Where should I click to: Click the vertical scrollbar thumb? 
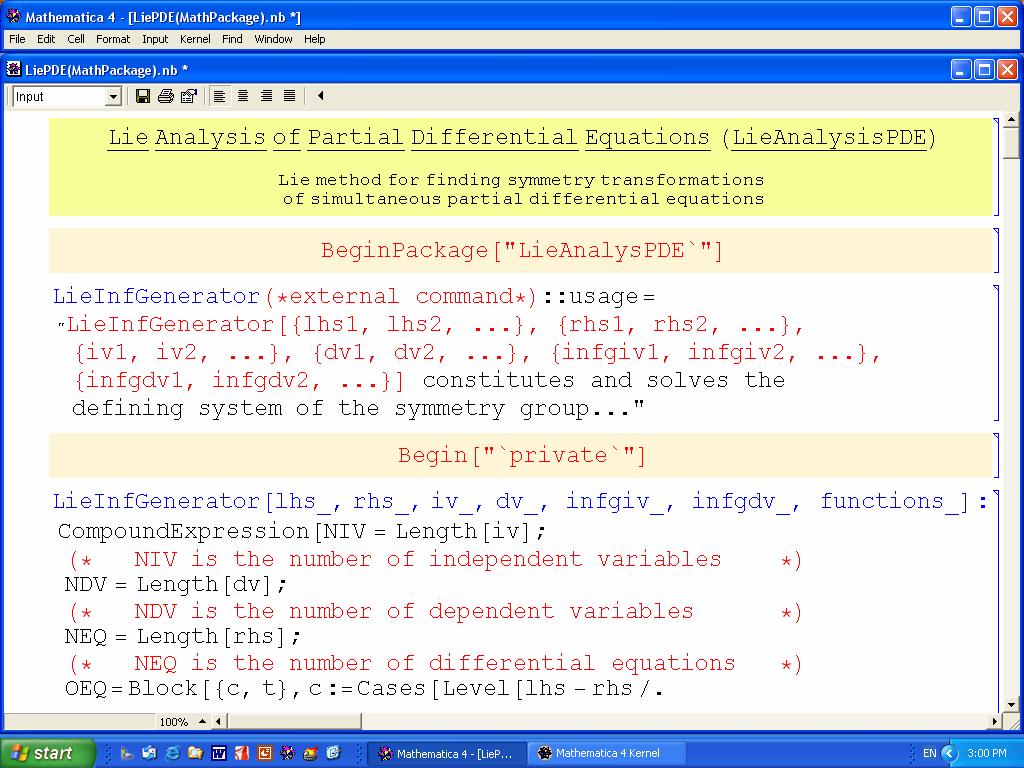point(1012,143)
